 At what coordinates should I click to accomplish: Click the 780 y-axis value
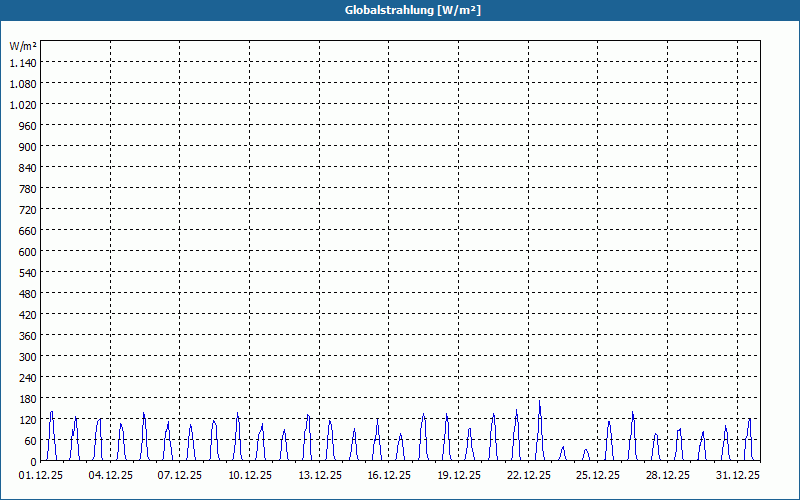pyautogui.click(x=28, y=189)
